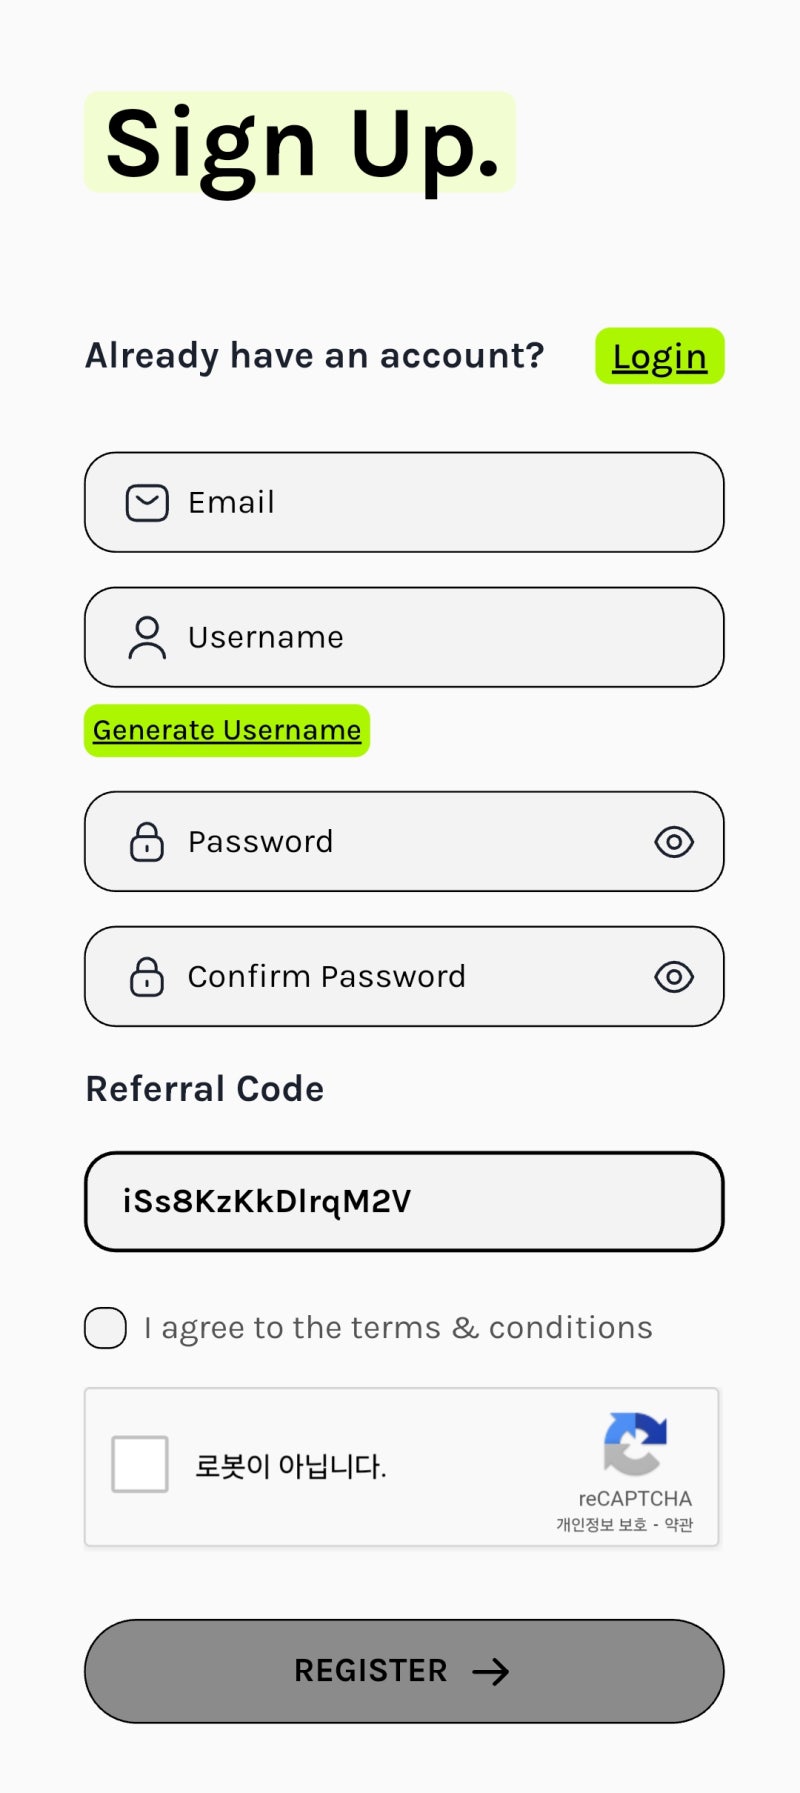Viewport: 800px width, 1793px height.
Task: Check the reCAPTCHA 'not a robot' box
Action: click(140, 1464)
